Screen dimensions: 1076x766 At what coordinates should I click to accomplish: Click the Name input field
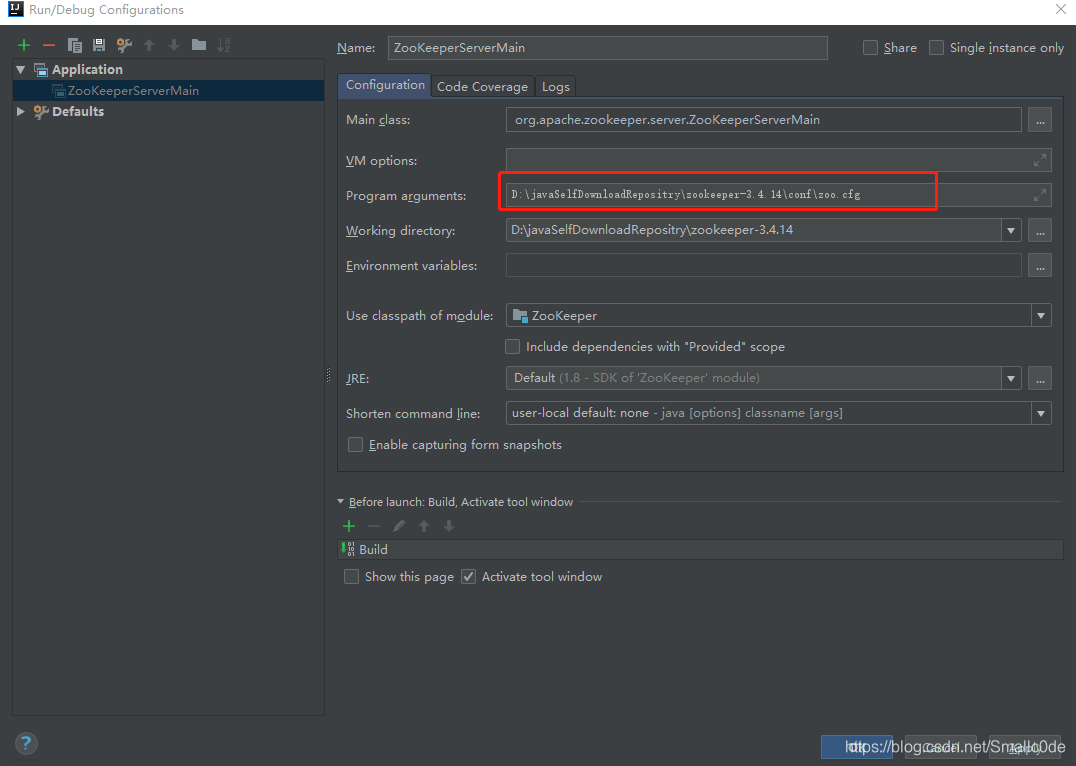[x=607, y=47]
